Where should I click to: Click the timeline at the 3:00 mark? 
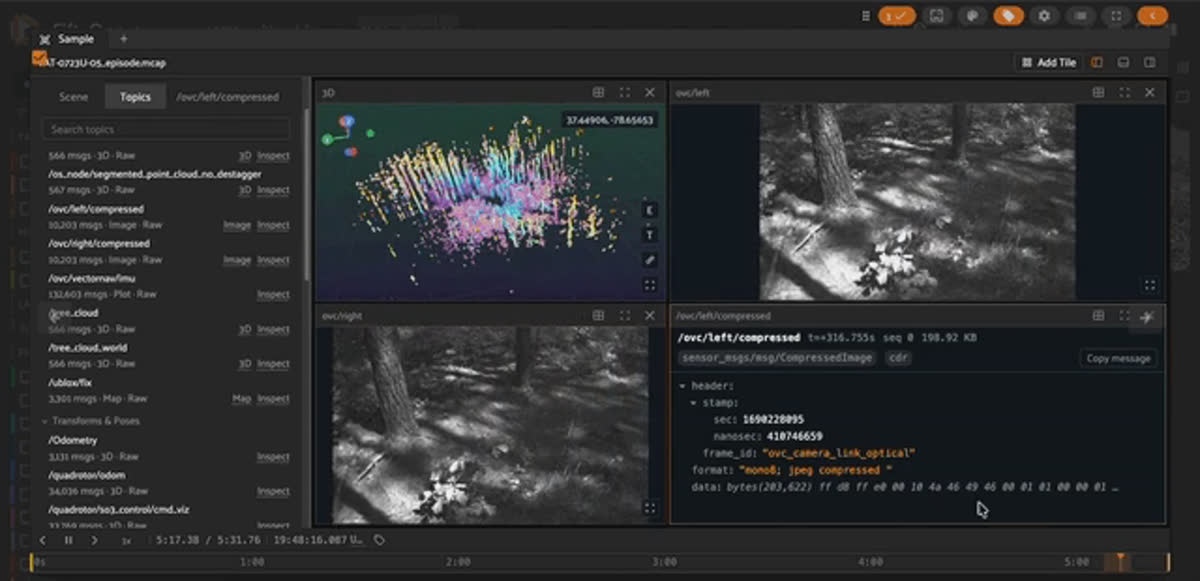tap(664, 562)
